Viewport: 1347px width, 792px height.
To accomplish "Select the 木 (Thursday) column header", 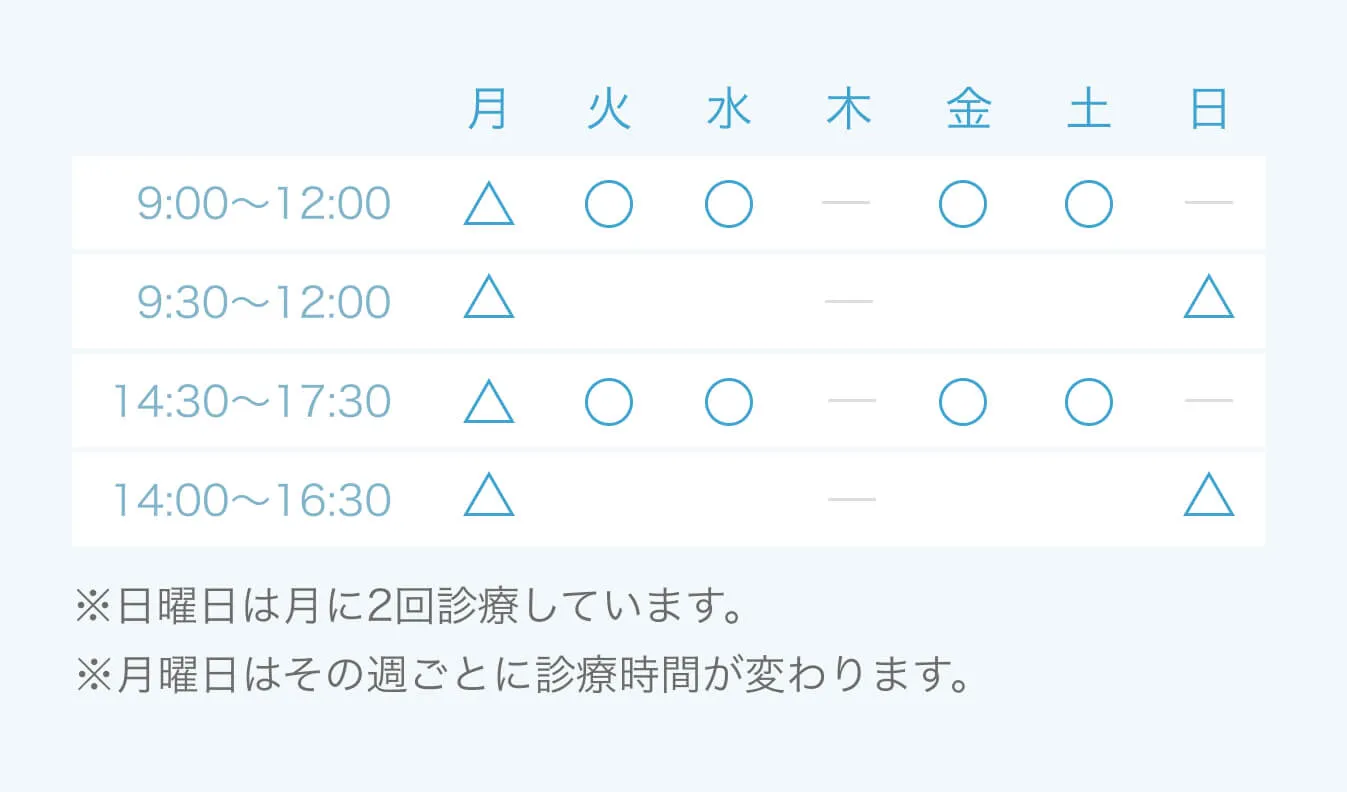I will point(849,110).
